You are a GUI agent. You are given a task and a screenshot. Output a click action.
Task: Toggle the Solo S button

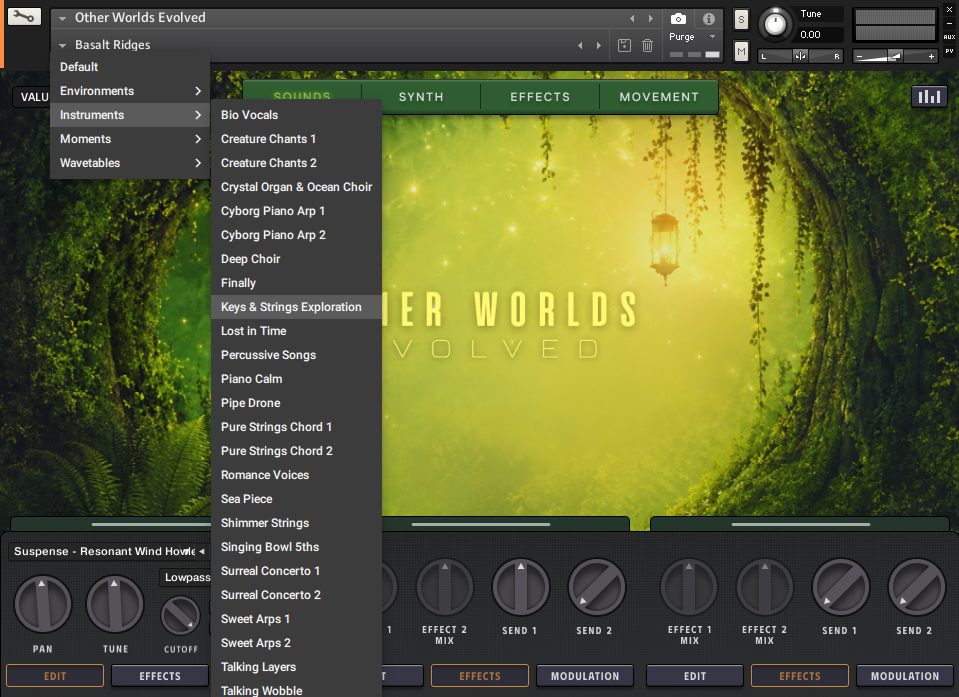tap(741, 20)
